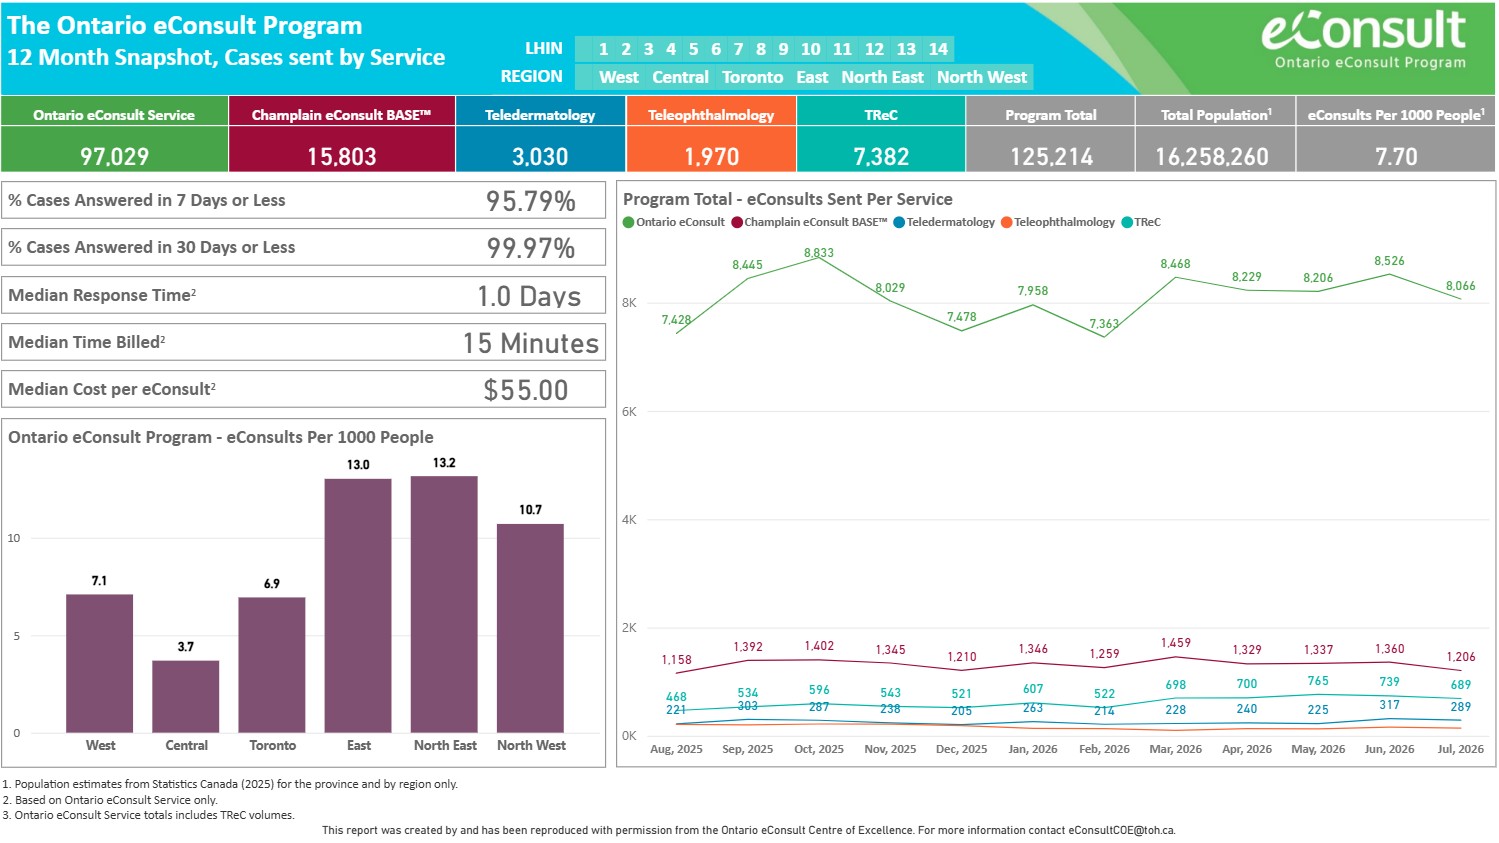The width and height of the screenshot is (1499, 843).
Task: Select the TReC legend entry
Action: [1141, 222]
